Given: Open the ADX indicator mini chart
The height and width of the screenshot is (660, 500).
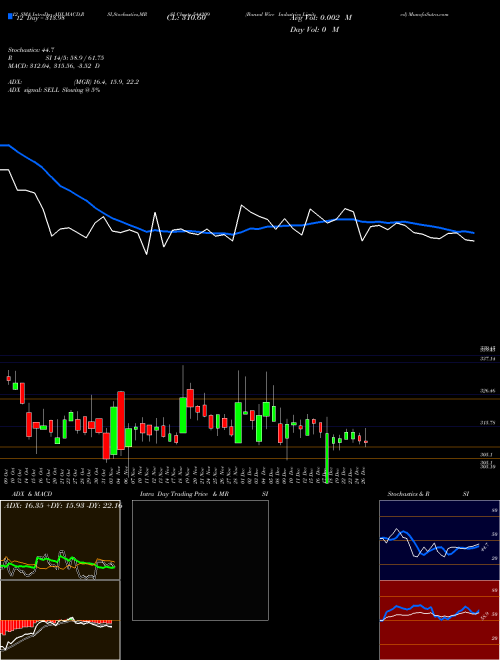Looking at the screenshot, I should [60, 540].
